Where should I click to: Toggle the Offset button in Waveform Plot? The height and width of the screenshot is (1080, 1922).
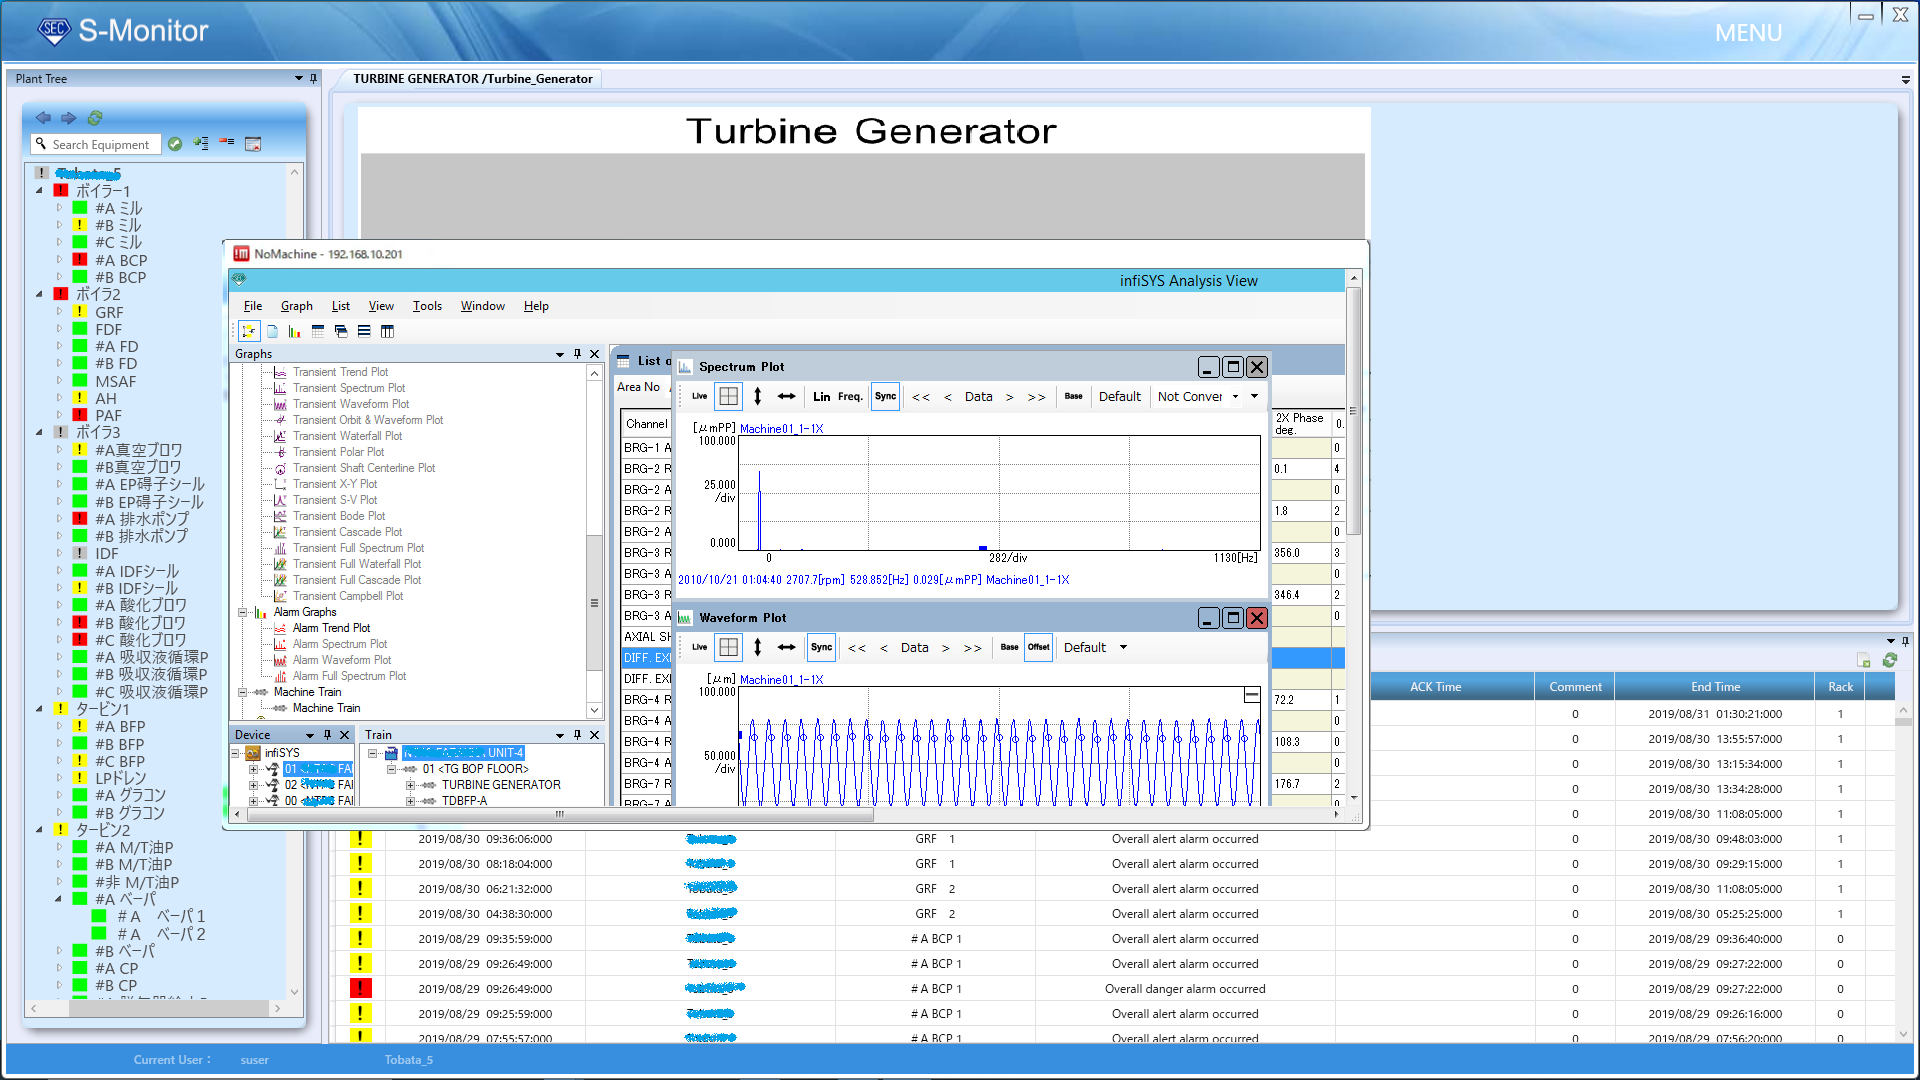coord(1039,648)
